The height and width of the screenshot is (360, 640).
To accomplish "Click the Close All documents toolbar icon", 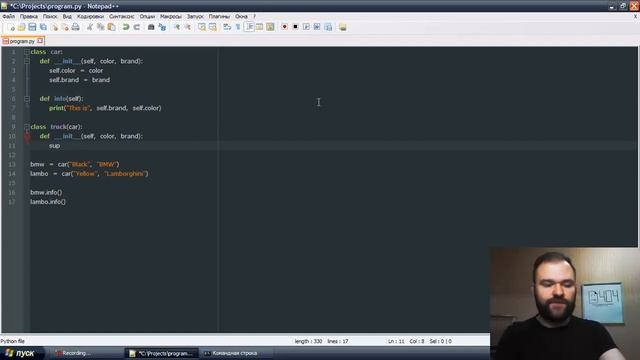I will (x=64, y=27).
